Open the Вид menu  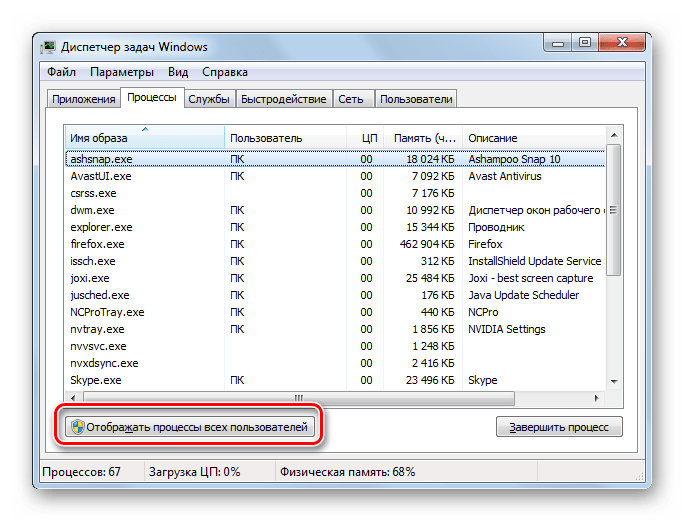(178, 72)
